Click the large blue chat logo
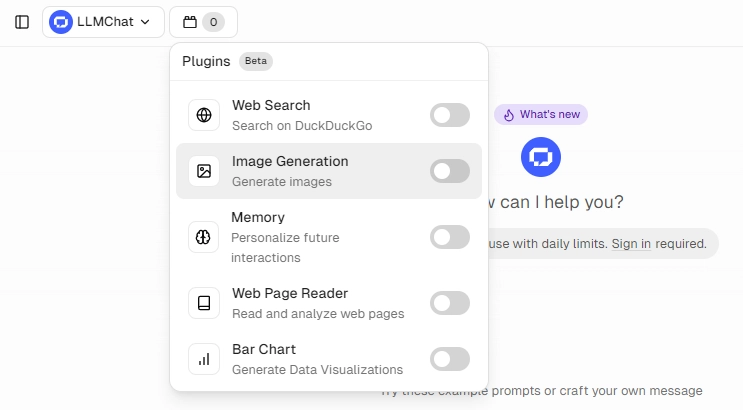743x410 pixels. [541, 157]
